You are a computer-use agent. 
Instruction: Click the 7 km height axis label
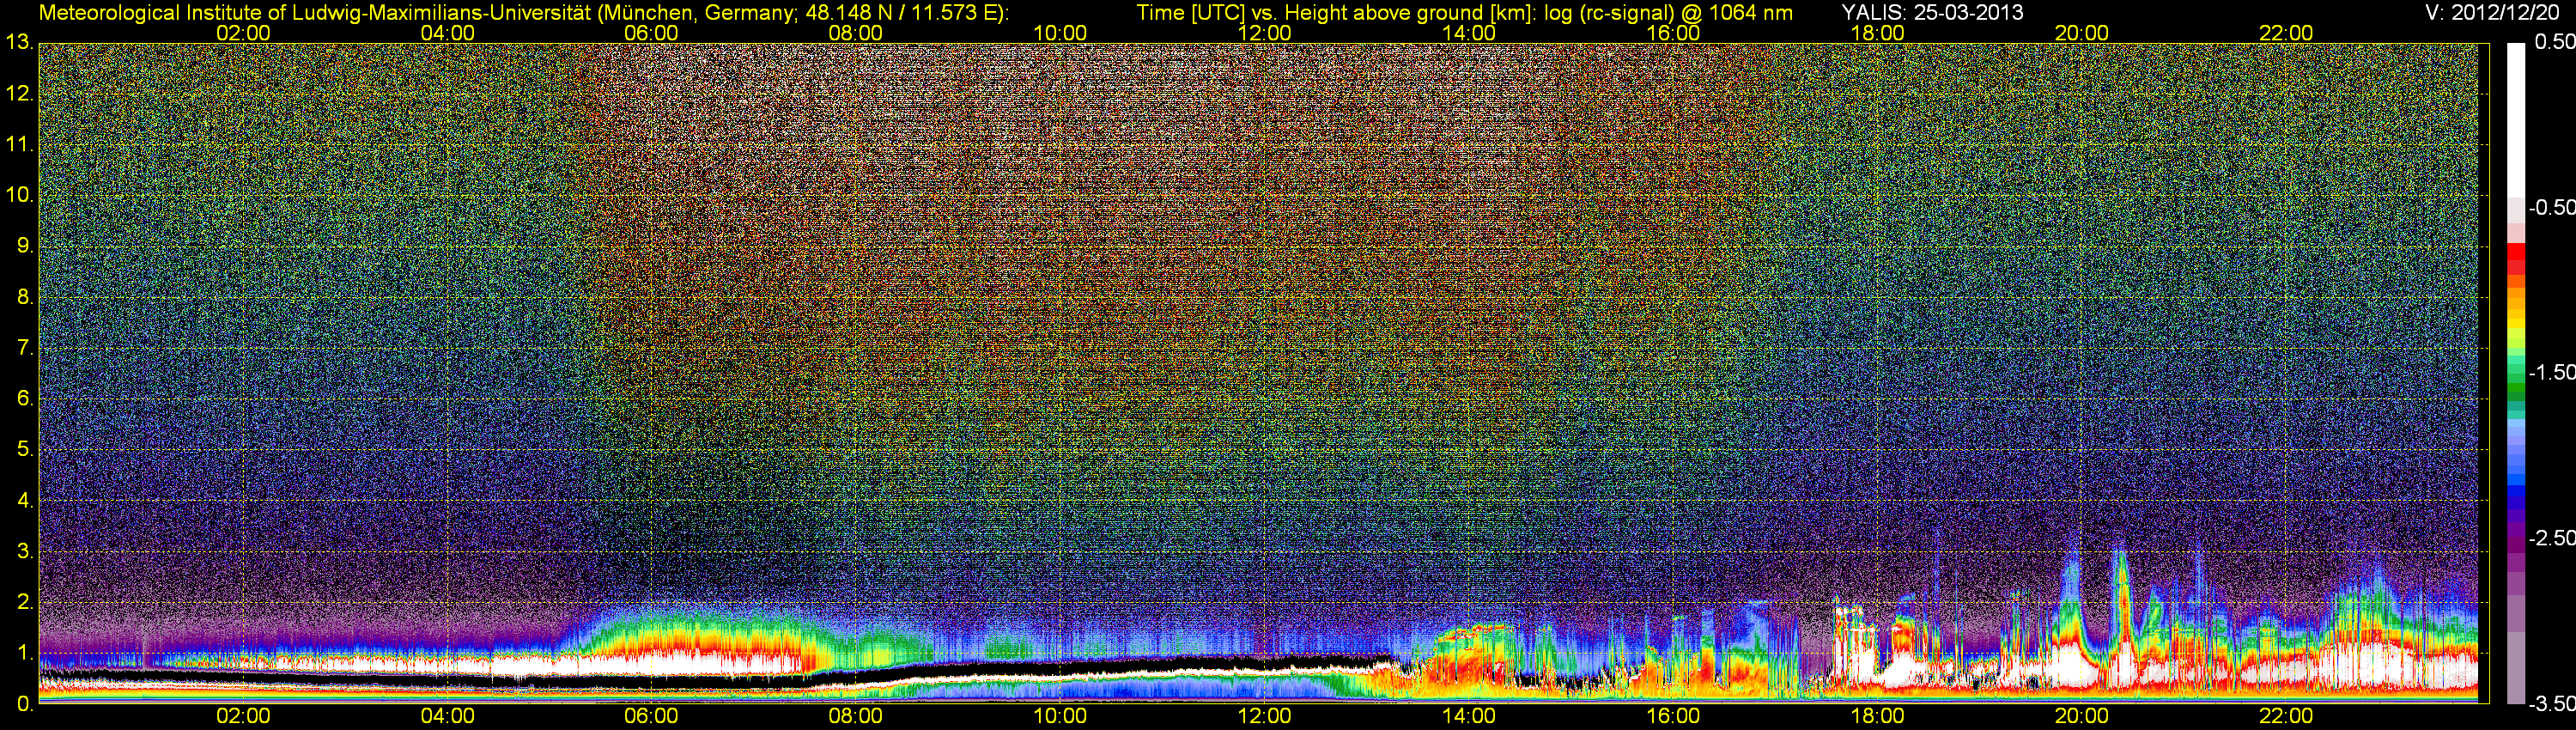(24, 348)
